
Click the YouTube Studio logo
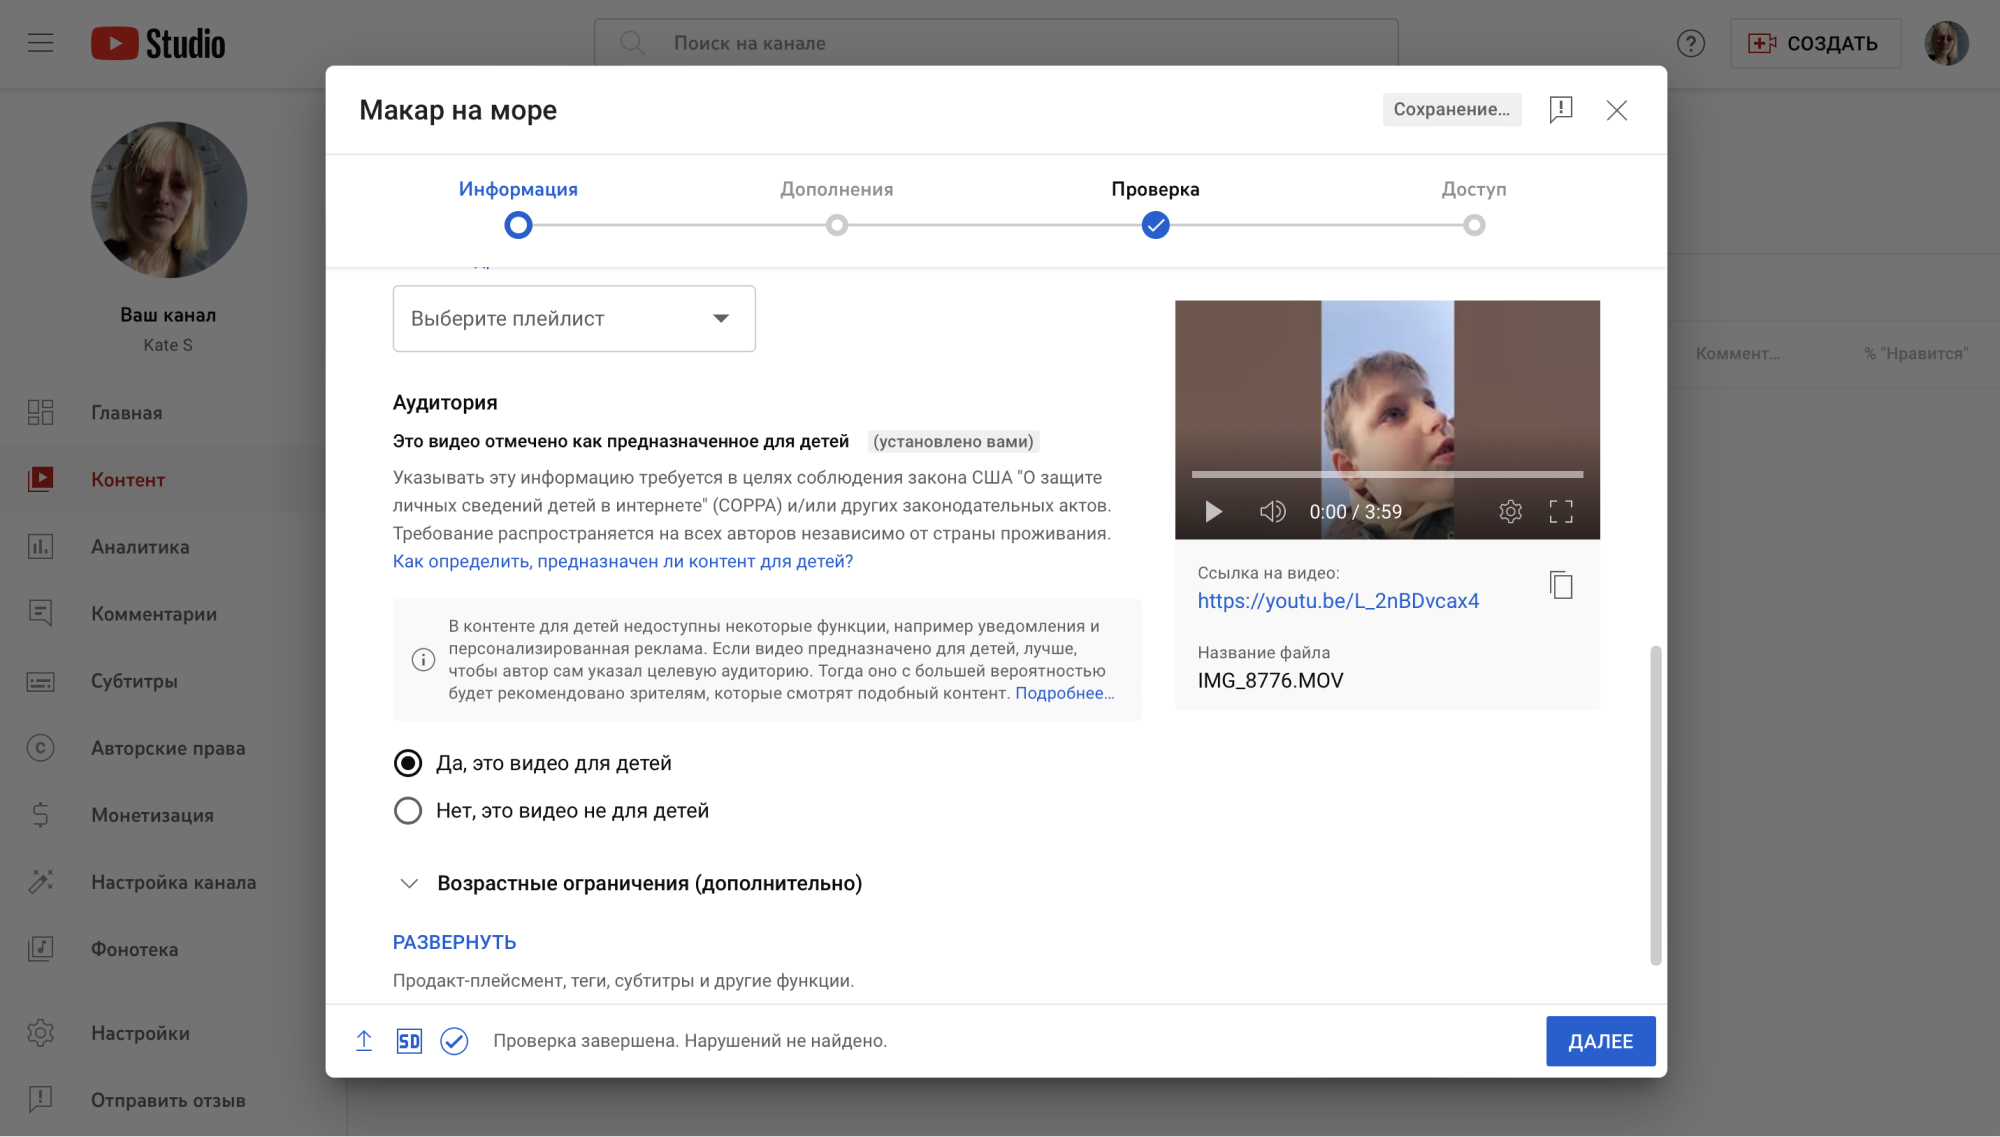pyautogui.click(x=158, y=43)
